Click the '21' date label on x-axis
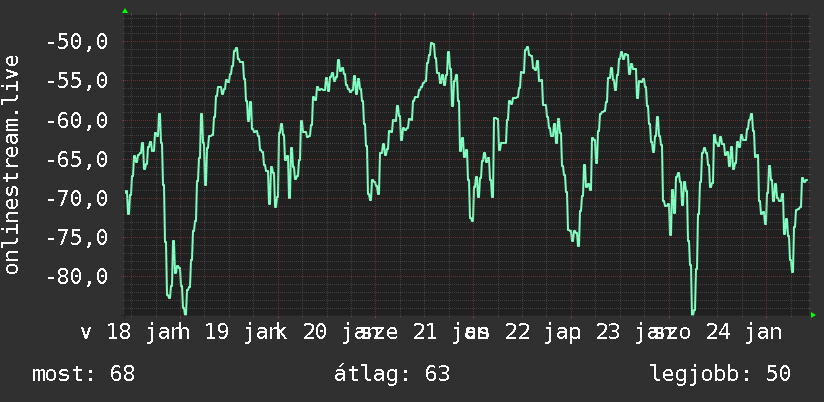This screenshot has width=824, height=402. [x=425, y=333]
